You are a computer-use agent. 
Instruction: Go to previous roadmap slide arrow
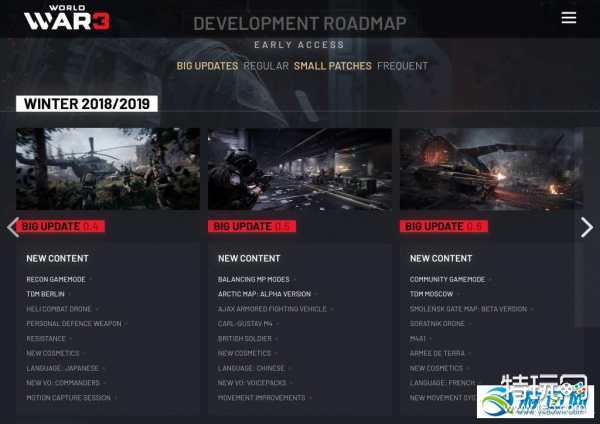click(13, 227)
